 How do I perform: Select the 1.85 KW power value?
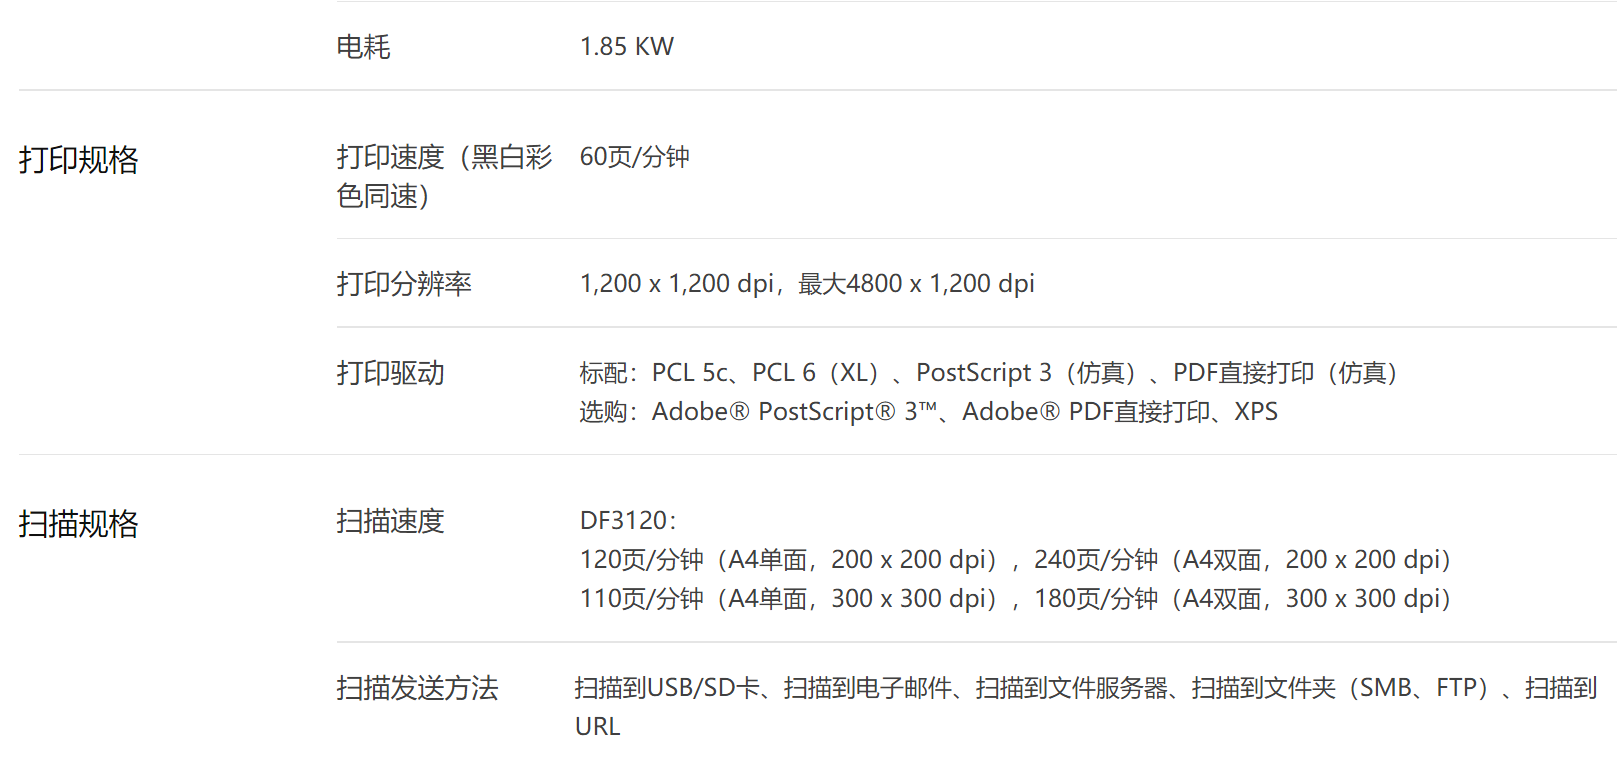pos(626,47)
